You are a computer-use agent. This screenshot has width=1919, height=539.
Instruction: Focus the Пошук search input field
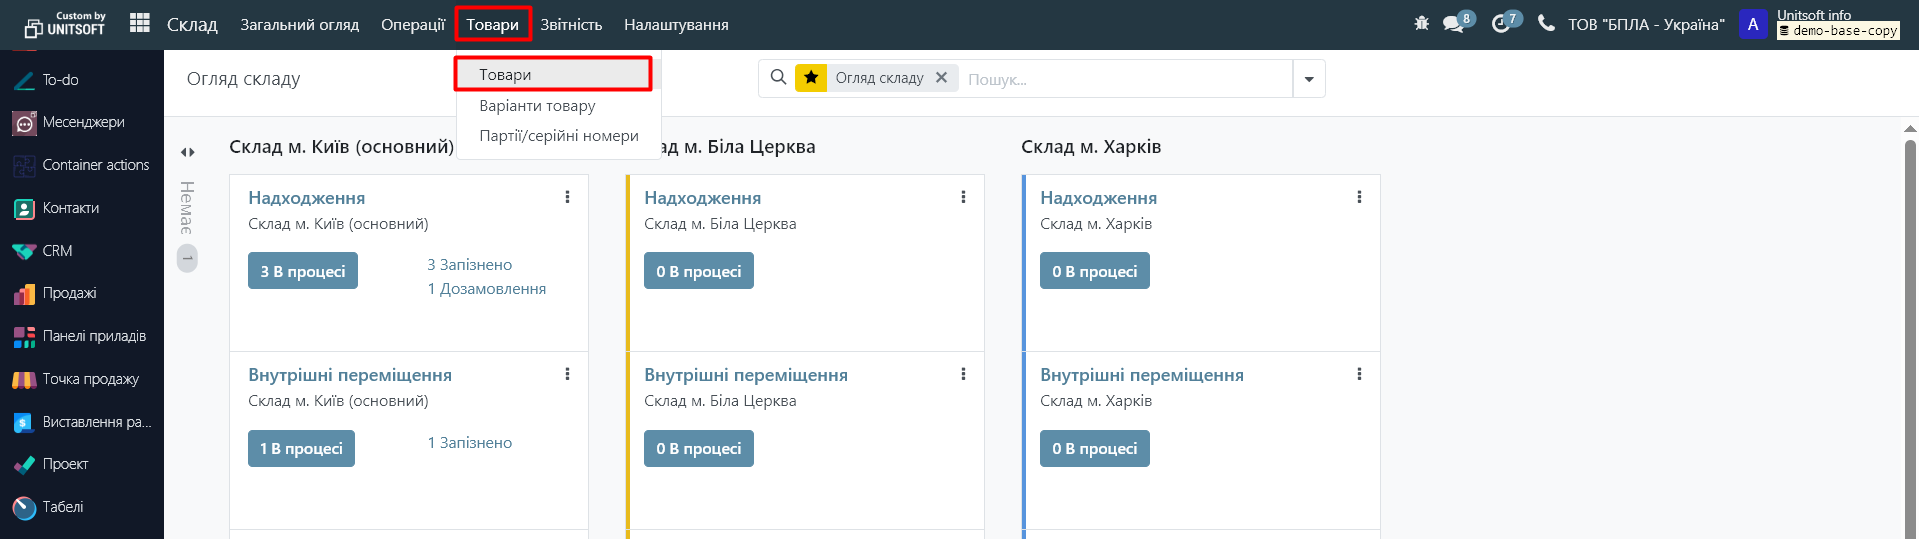click(x=1126, y=79)
